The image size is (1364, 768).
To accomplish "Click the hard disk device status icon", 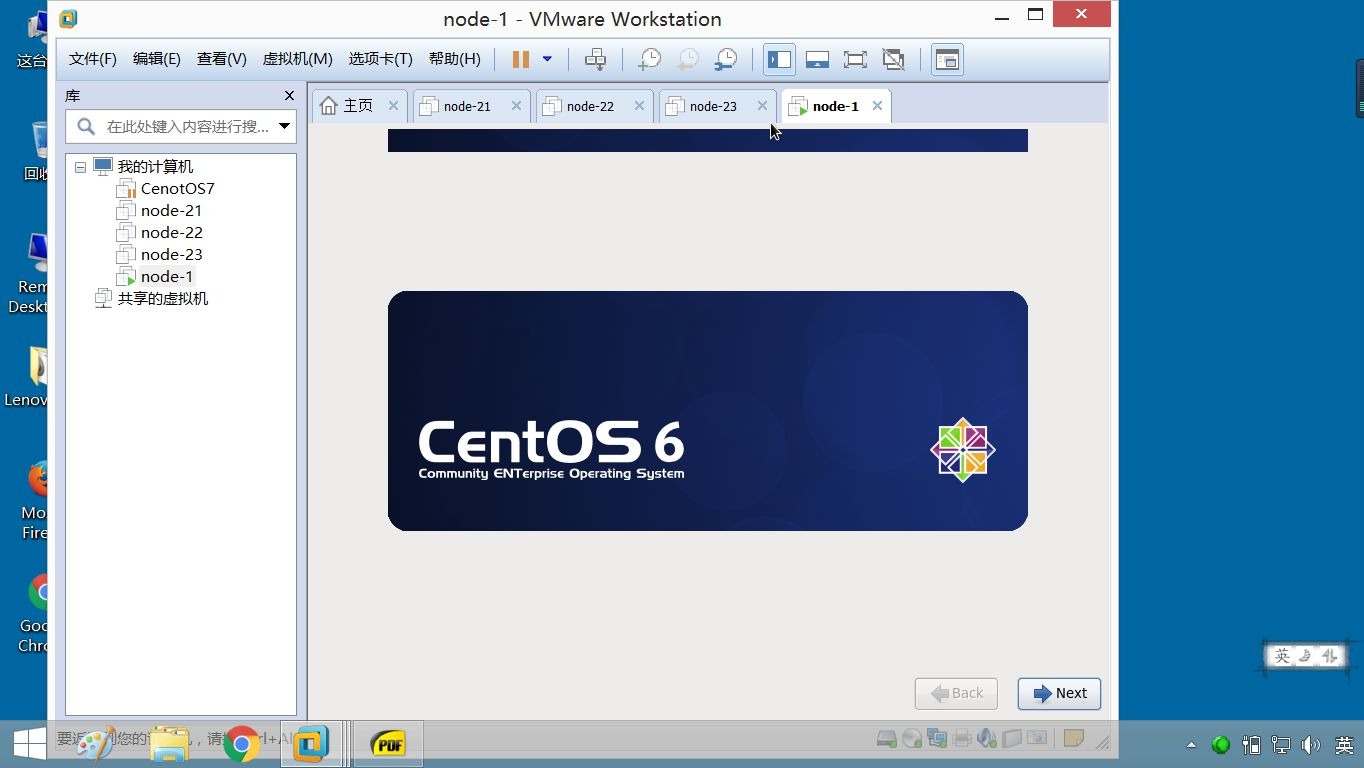I will [x=886, y=739].
